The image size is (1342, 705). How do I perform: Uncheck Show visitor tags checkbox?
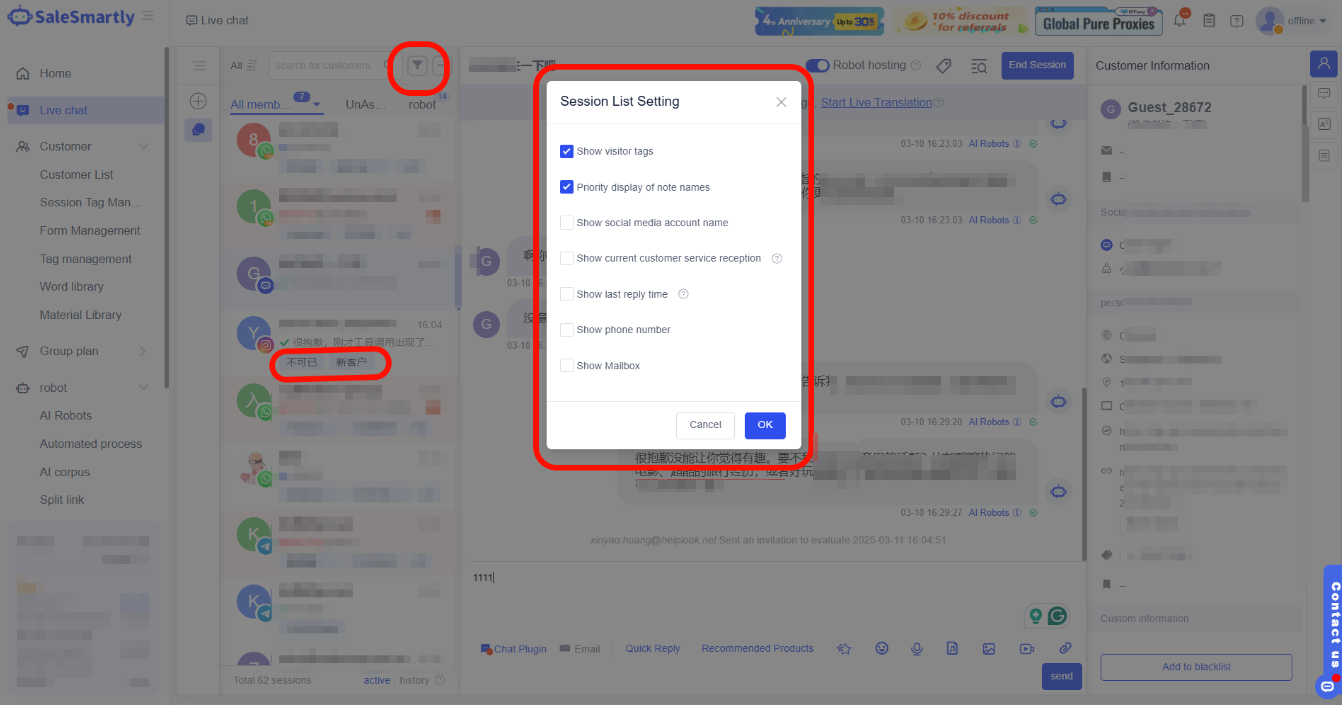(x=567, y=151)
